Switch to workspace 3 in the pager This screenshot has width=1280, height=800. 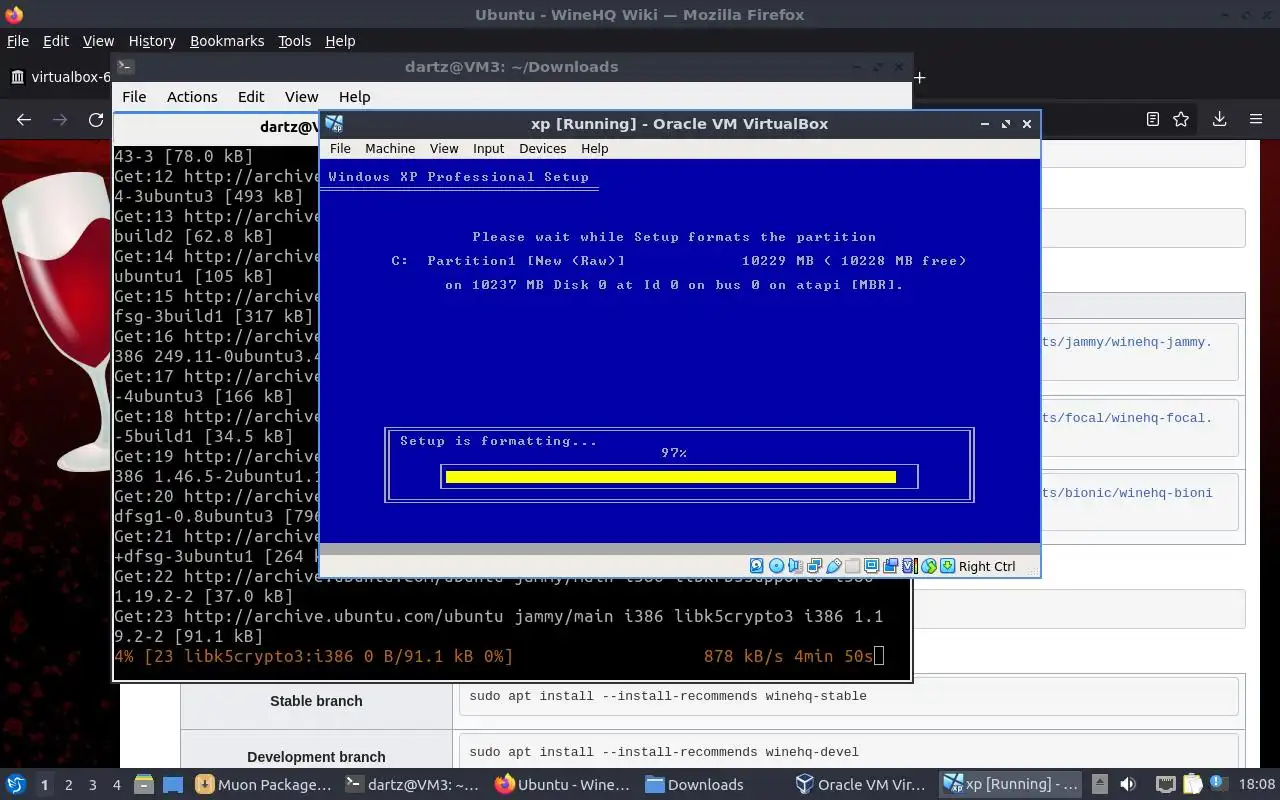[92, 785]
